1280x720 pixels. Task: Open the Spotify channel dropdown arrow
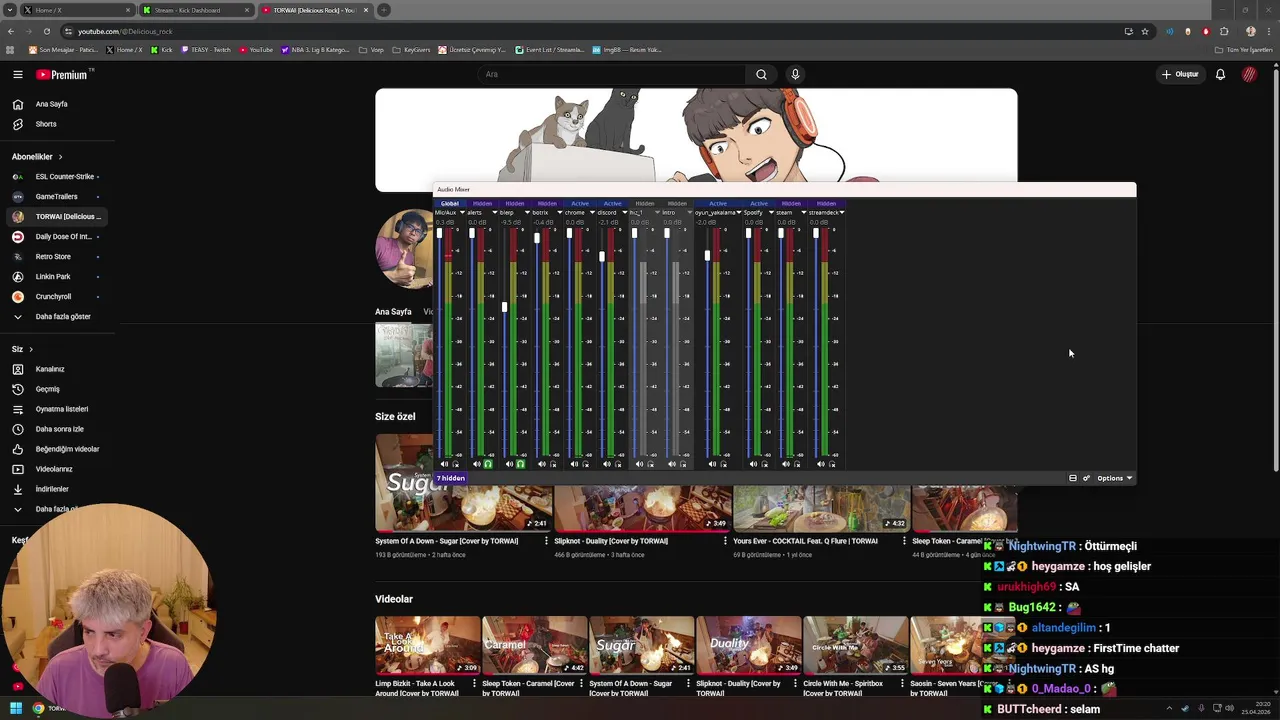771,212
